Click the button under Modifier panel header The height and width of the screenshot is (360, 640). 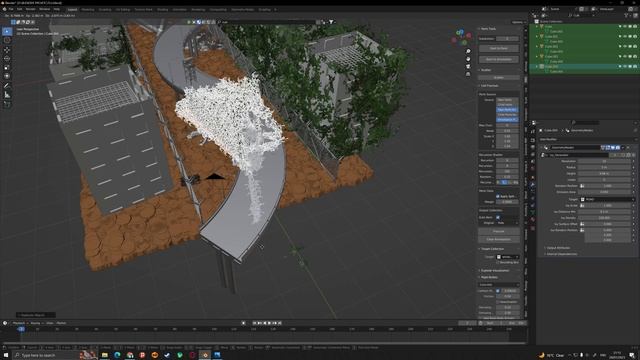click(498, 78)
